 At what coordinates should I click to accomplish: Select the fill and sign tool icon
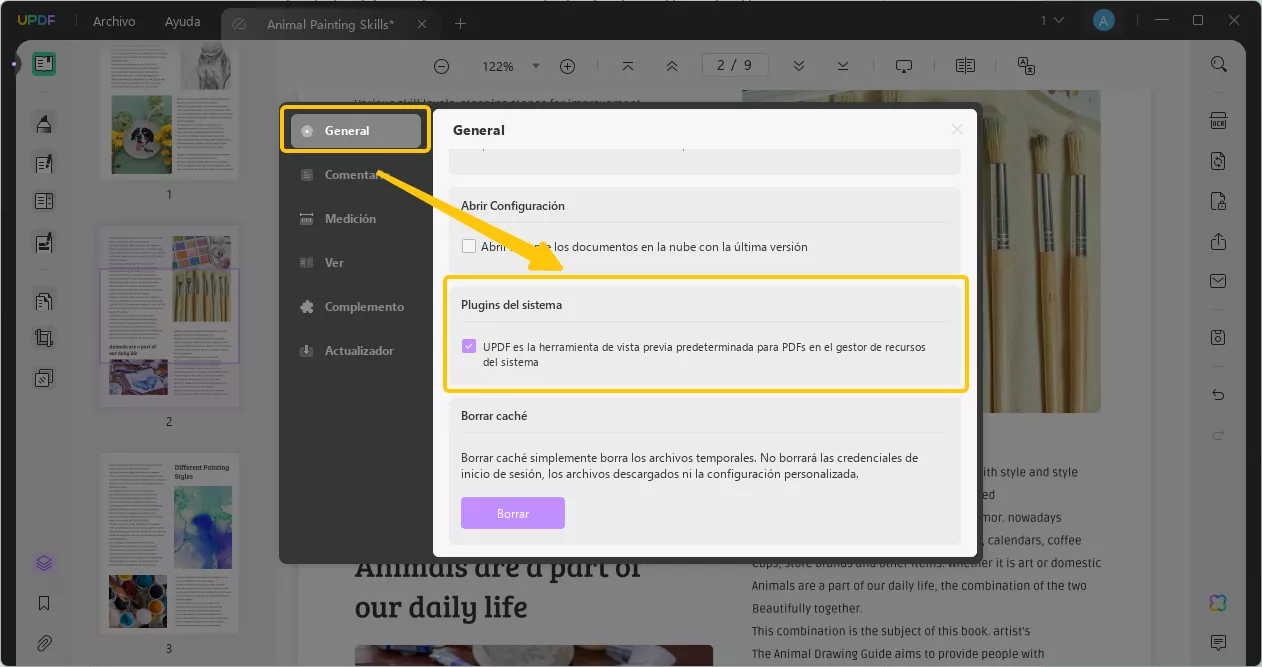pos(44,242)
